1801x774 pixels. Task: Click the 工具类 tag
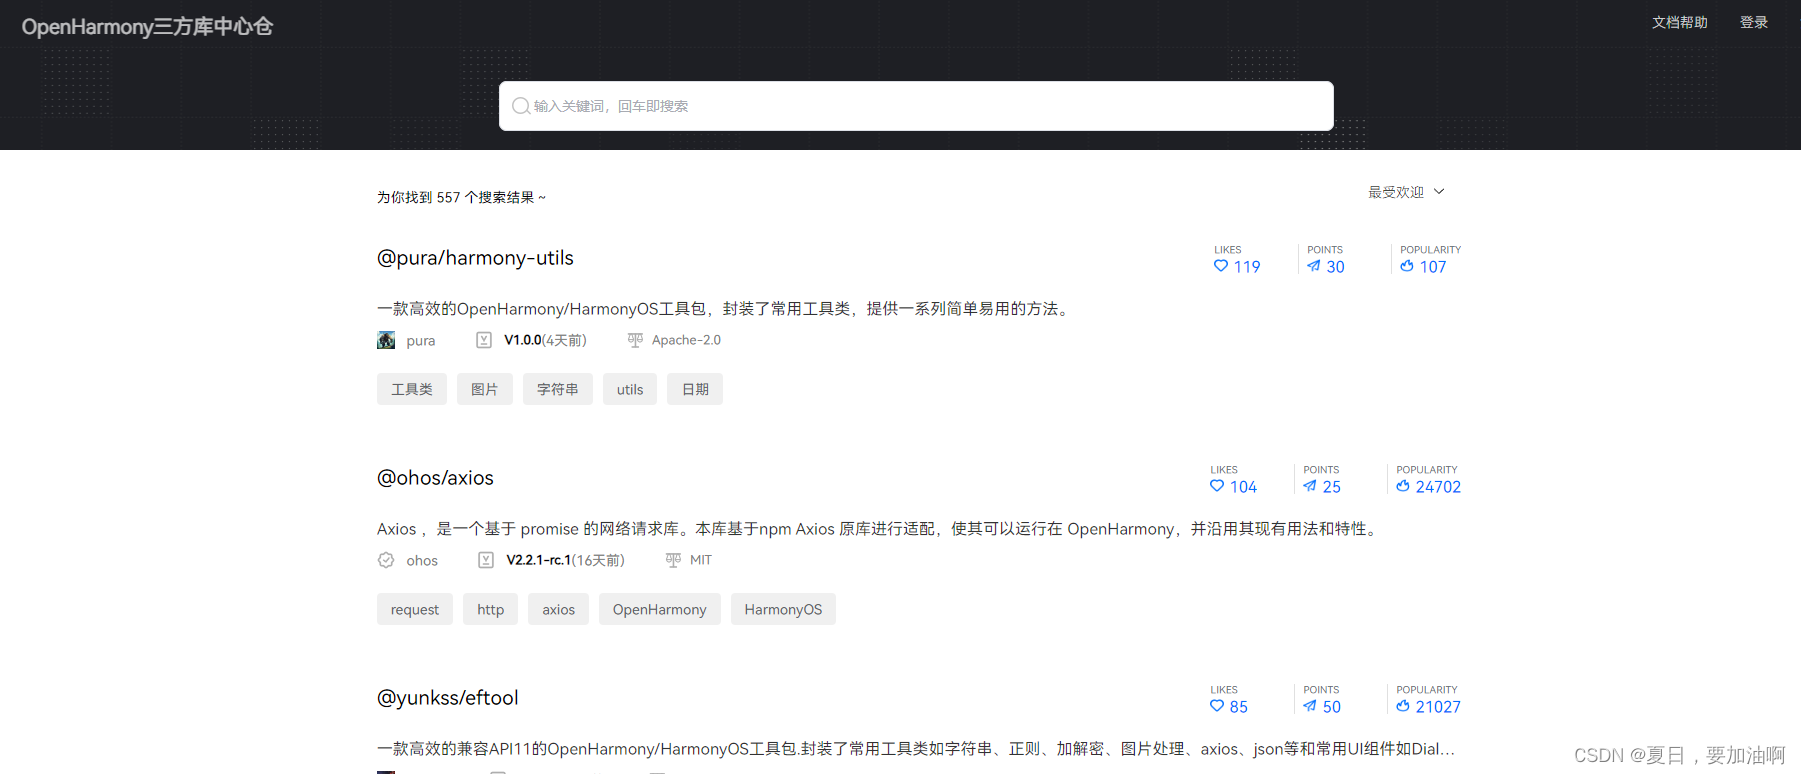(x=412, y=389)
